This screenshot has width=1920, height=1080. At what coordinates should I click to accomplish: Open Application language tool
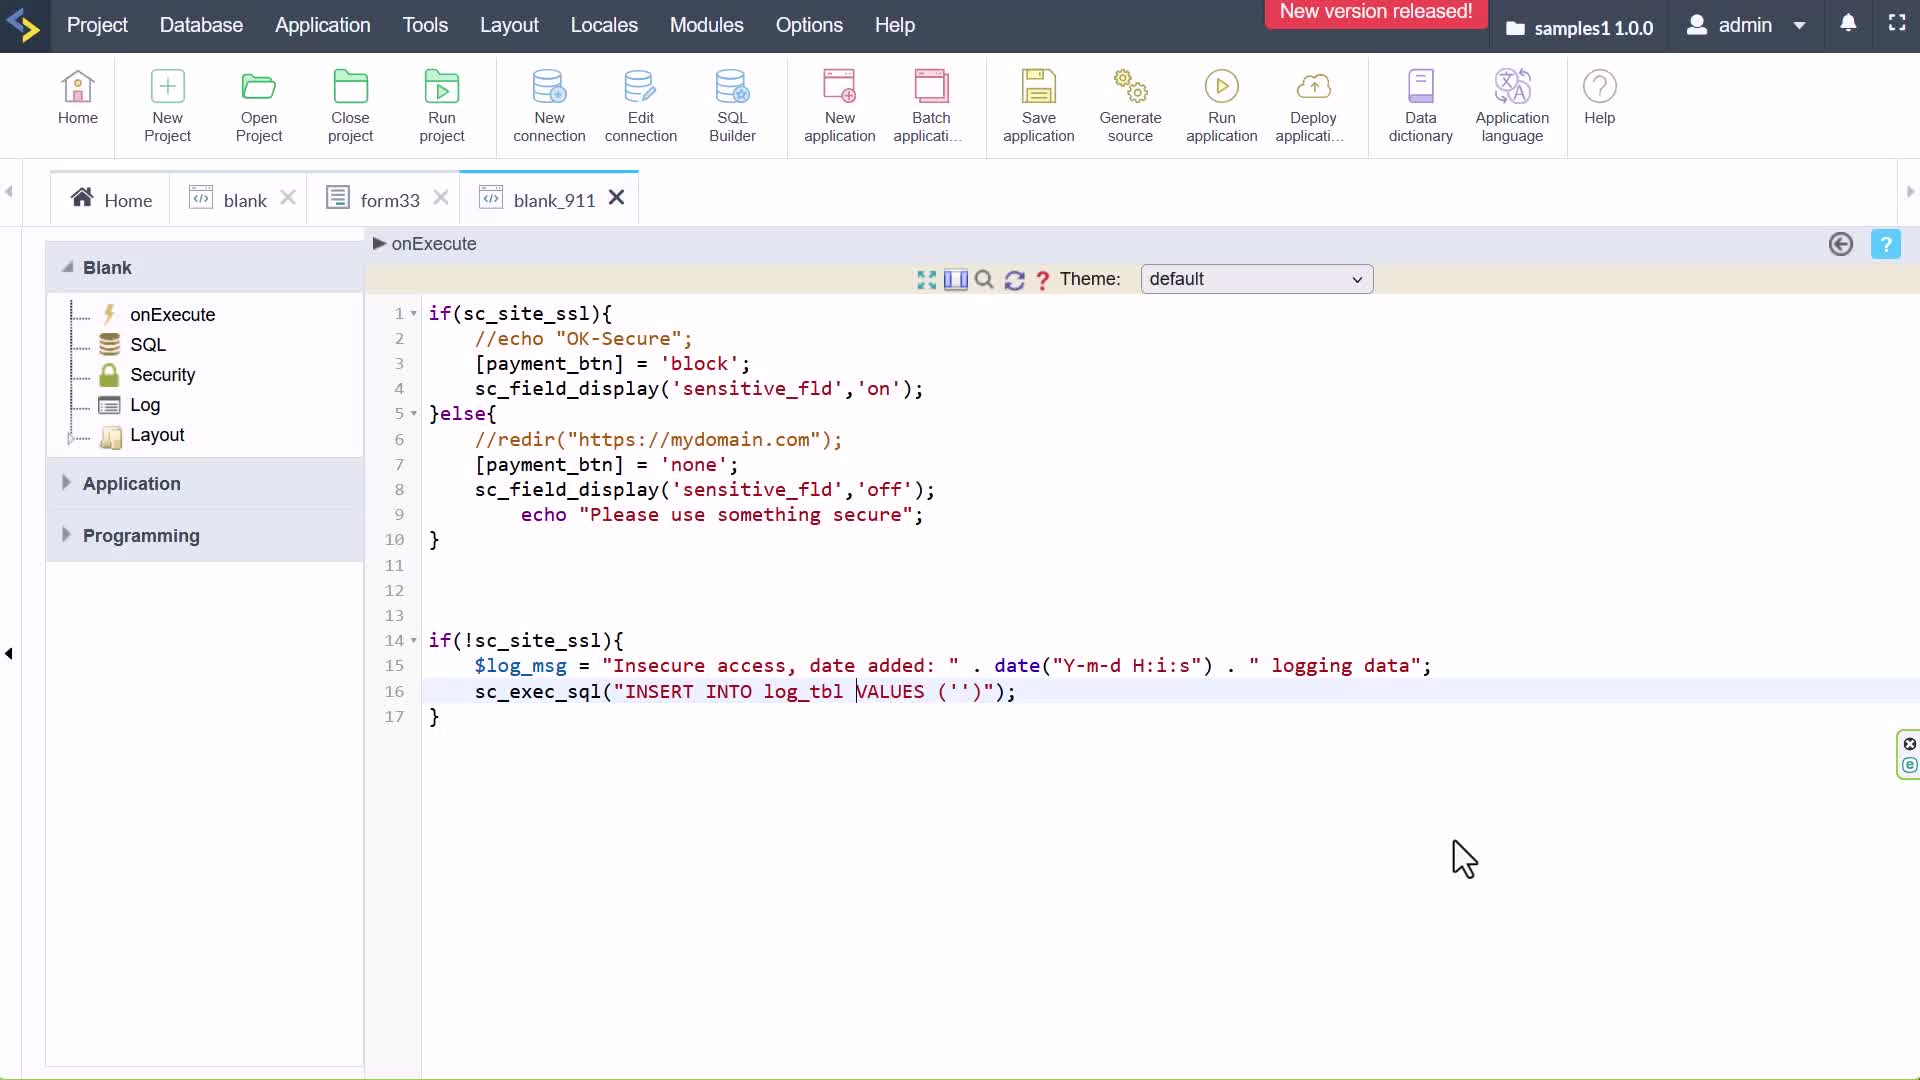pos(1512,106)
